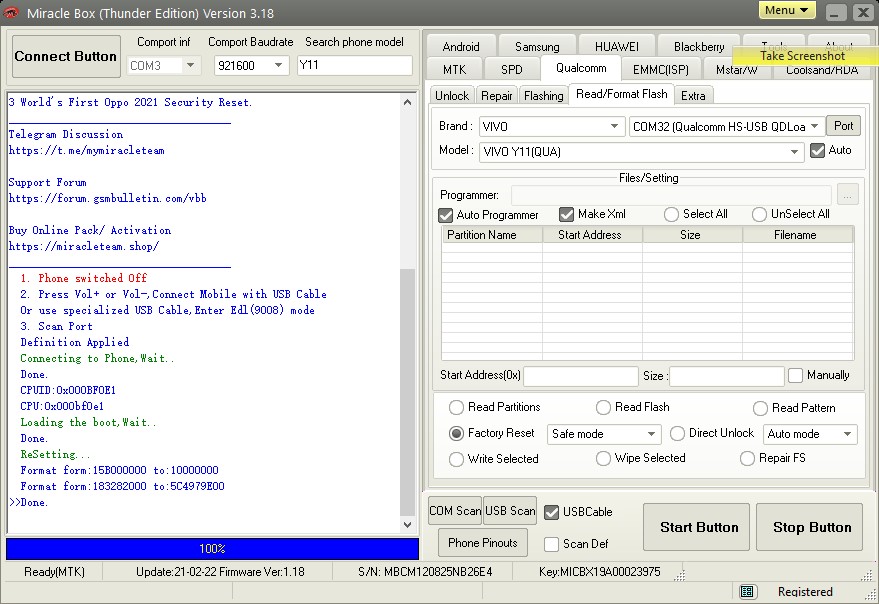
Task: Switch to the Blackberry tab
Action: click(x=699, y=47)
